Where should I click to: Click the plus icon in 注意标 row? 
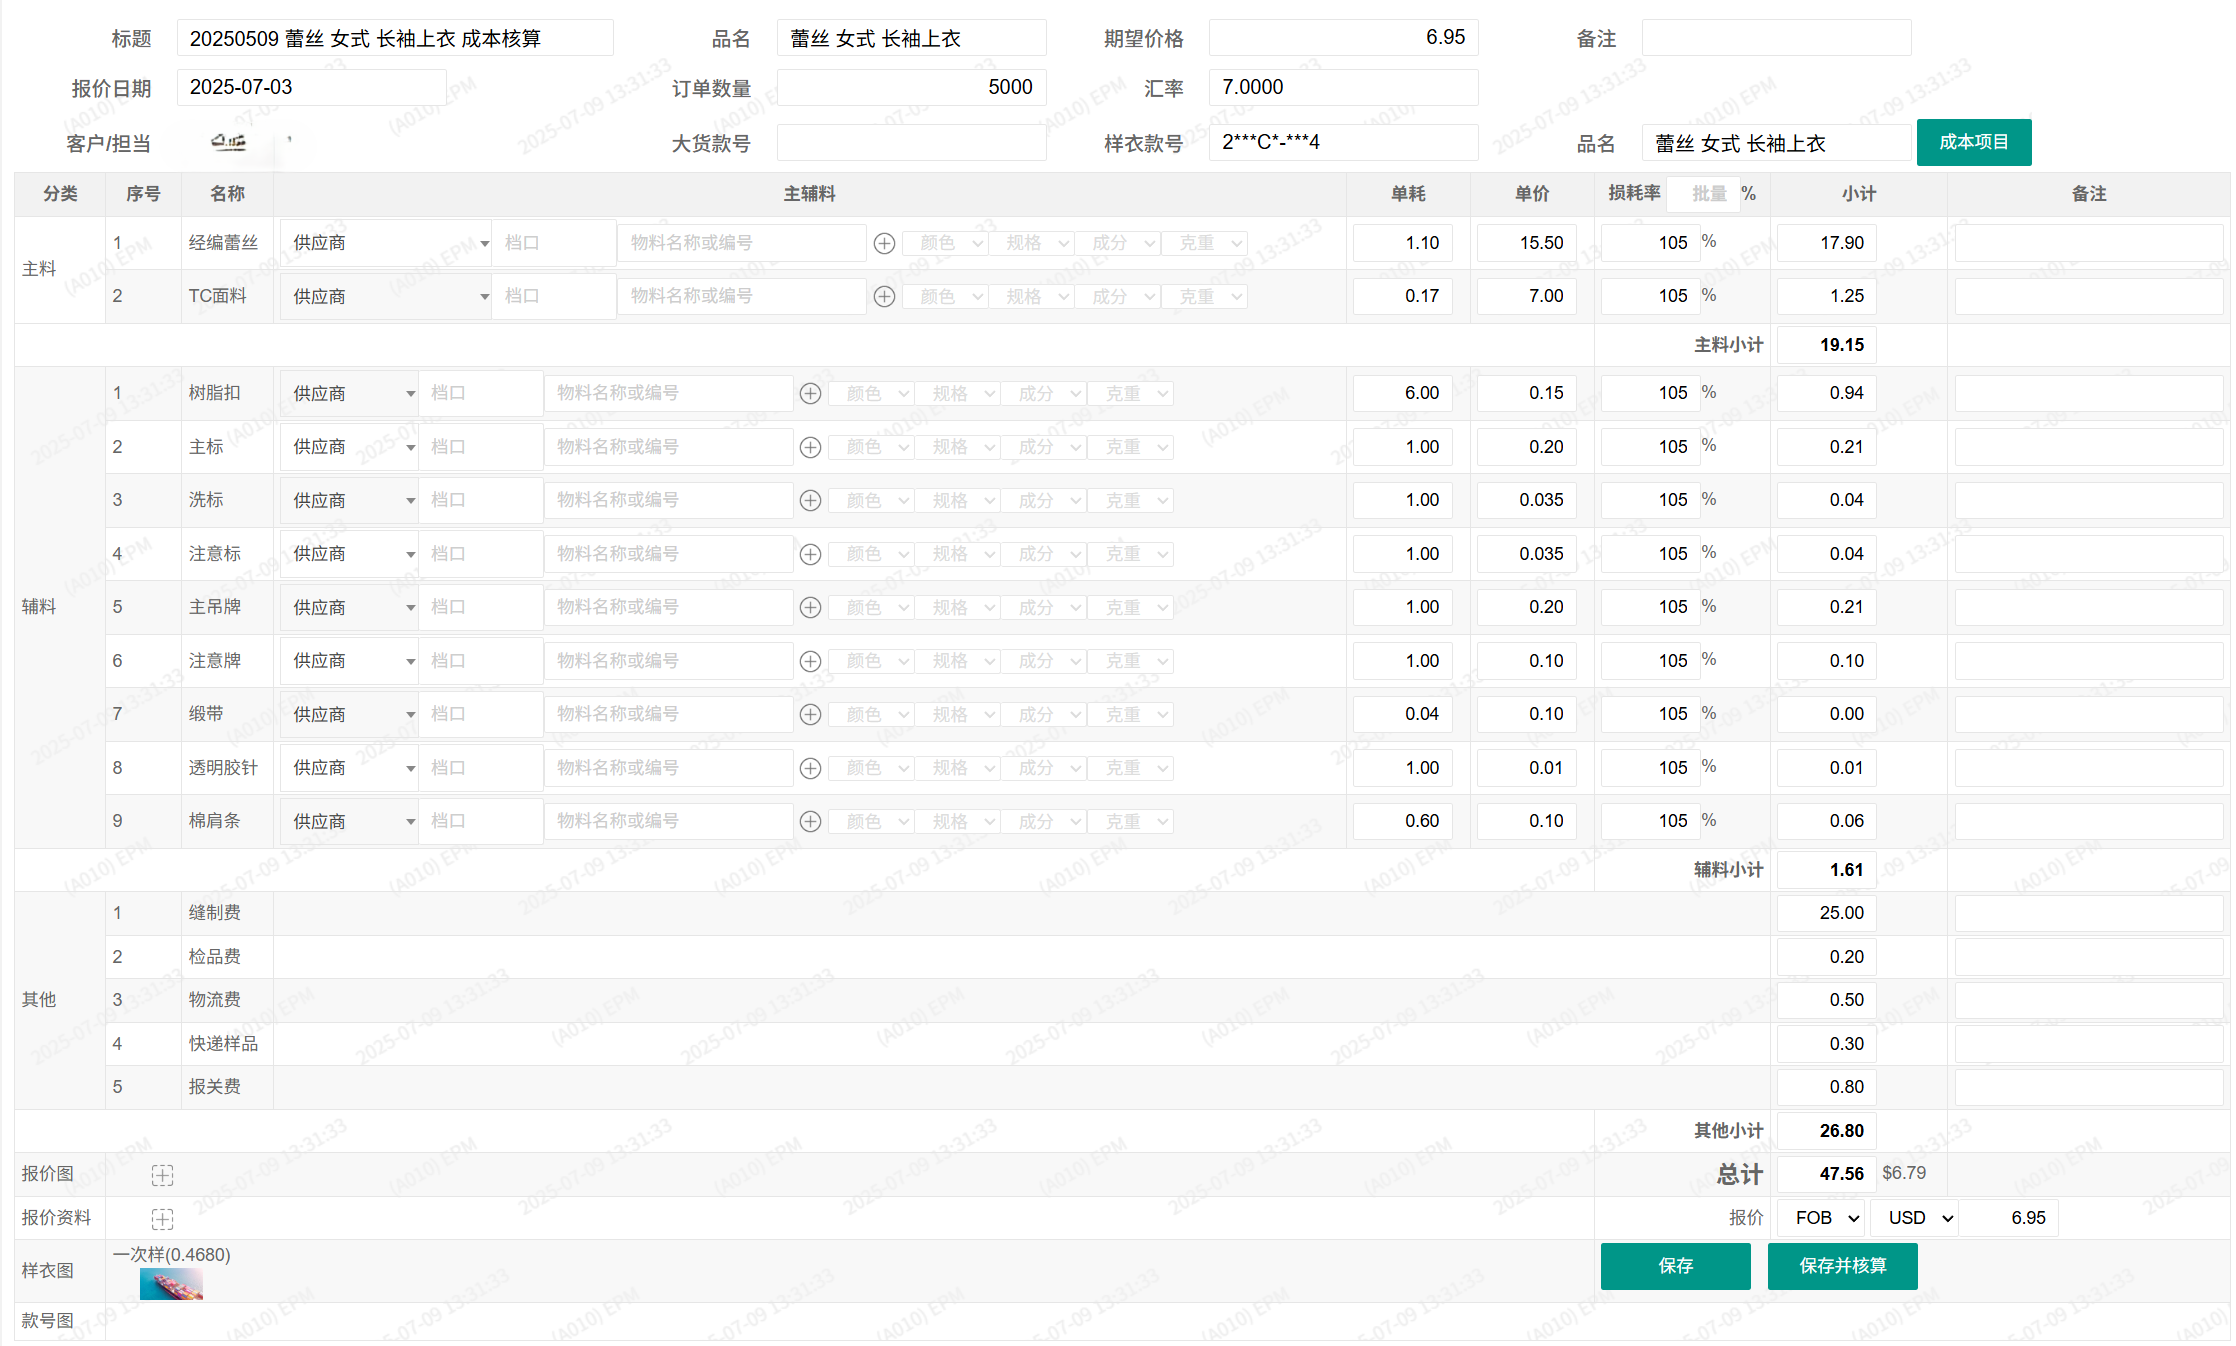[x=810, y=554]
